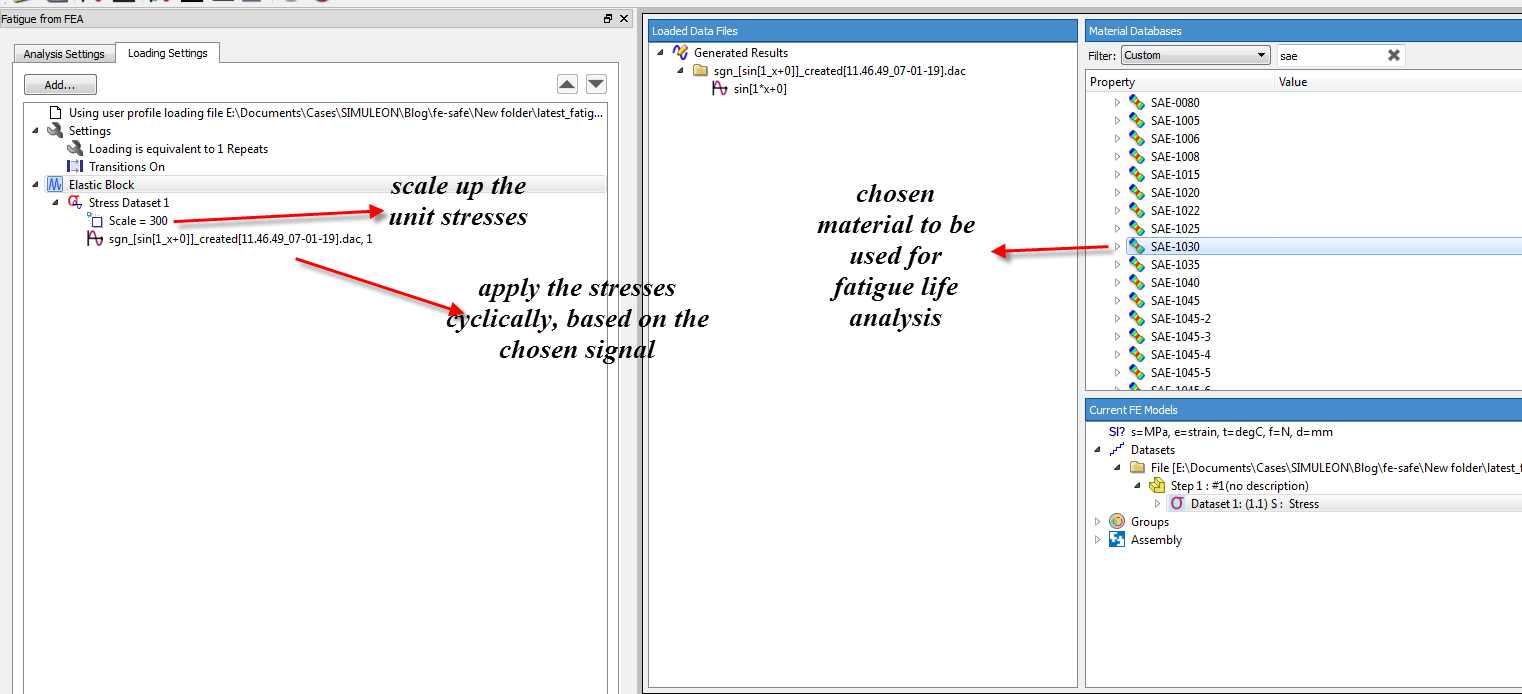Viewport: 1522px width, 694px height.
Task: Switch to the Analysis Settings tab
Action: click(x=64, y=54)
